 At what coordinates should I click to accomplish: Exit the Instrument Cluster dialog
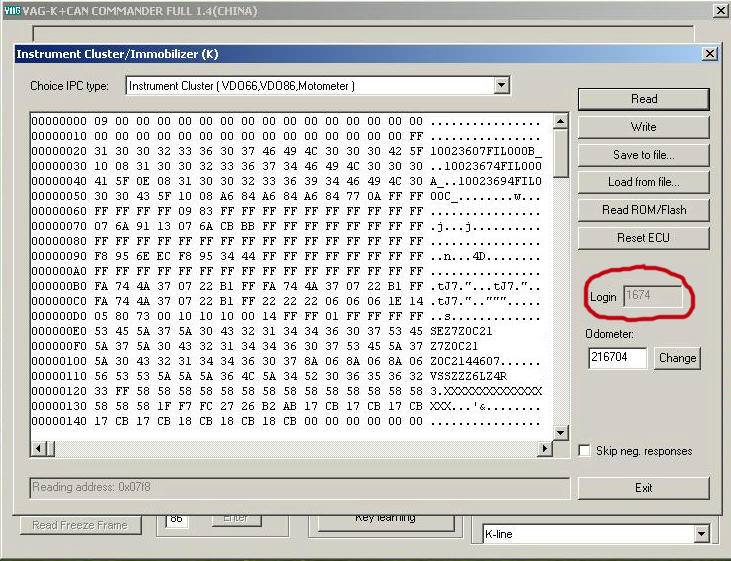pyautogui.click(x=643, y=488)
